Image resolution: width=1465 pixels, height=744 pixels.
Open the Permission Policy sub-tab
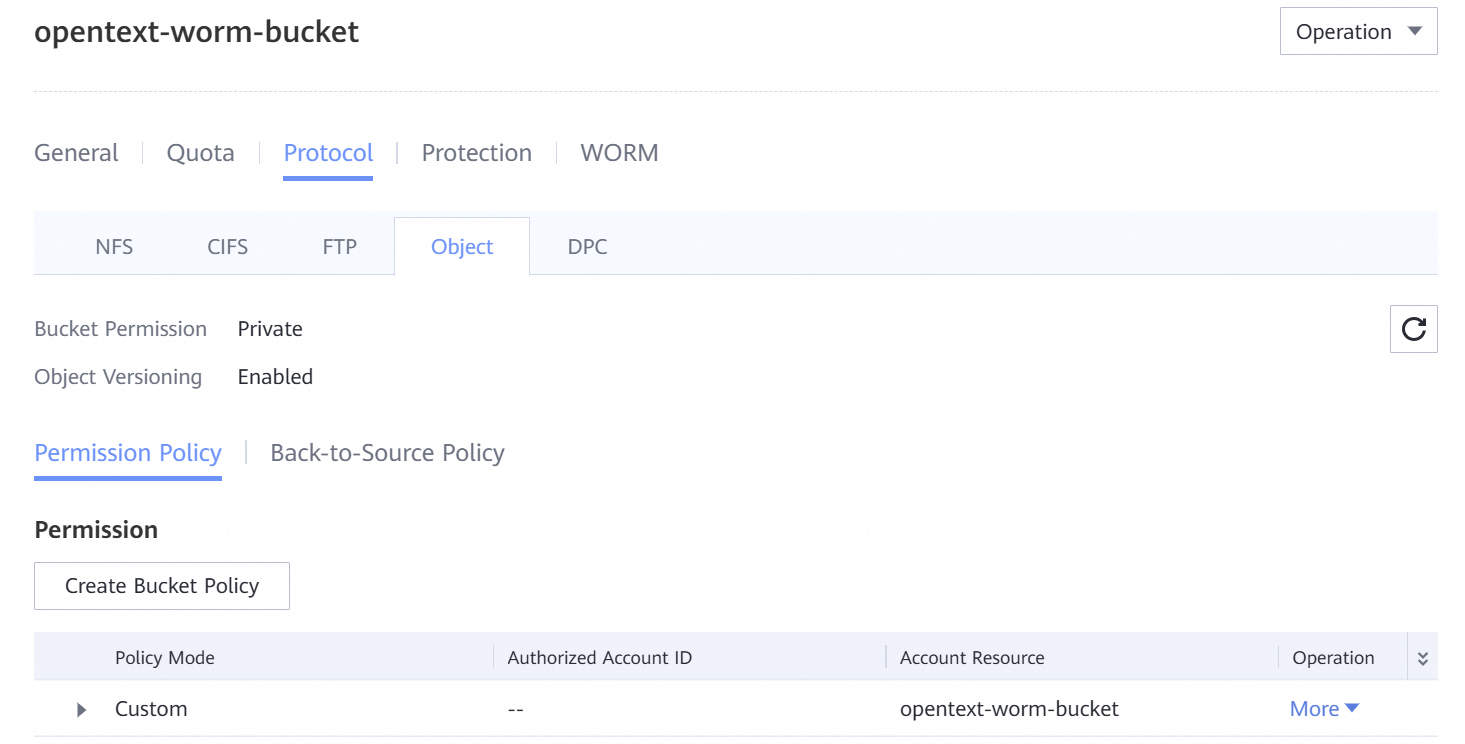click(128, 453)
